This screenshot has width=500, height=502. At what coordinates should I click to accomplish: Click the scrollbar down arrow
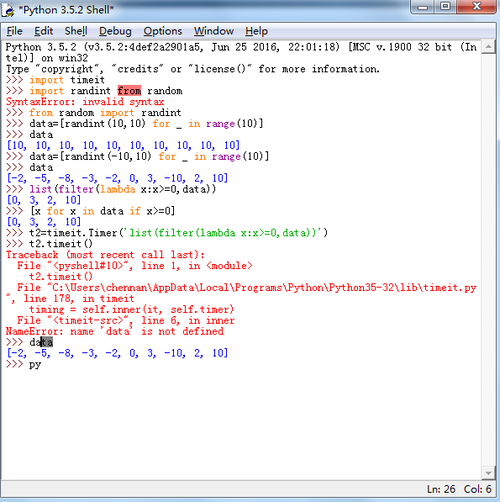coord(488,473)
